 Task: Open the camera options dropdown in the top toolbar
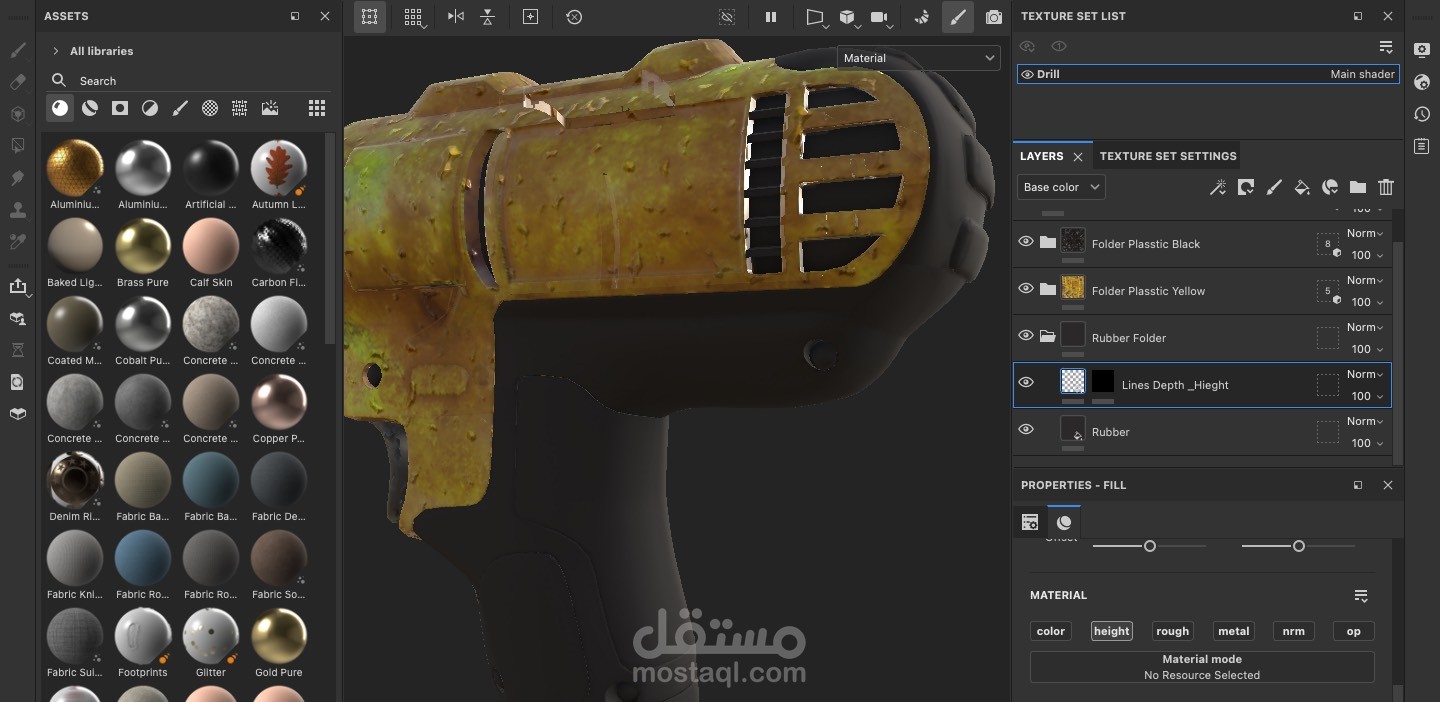[880, 17]
